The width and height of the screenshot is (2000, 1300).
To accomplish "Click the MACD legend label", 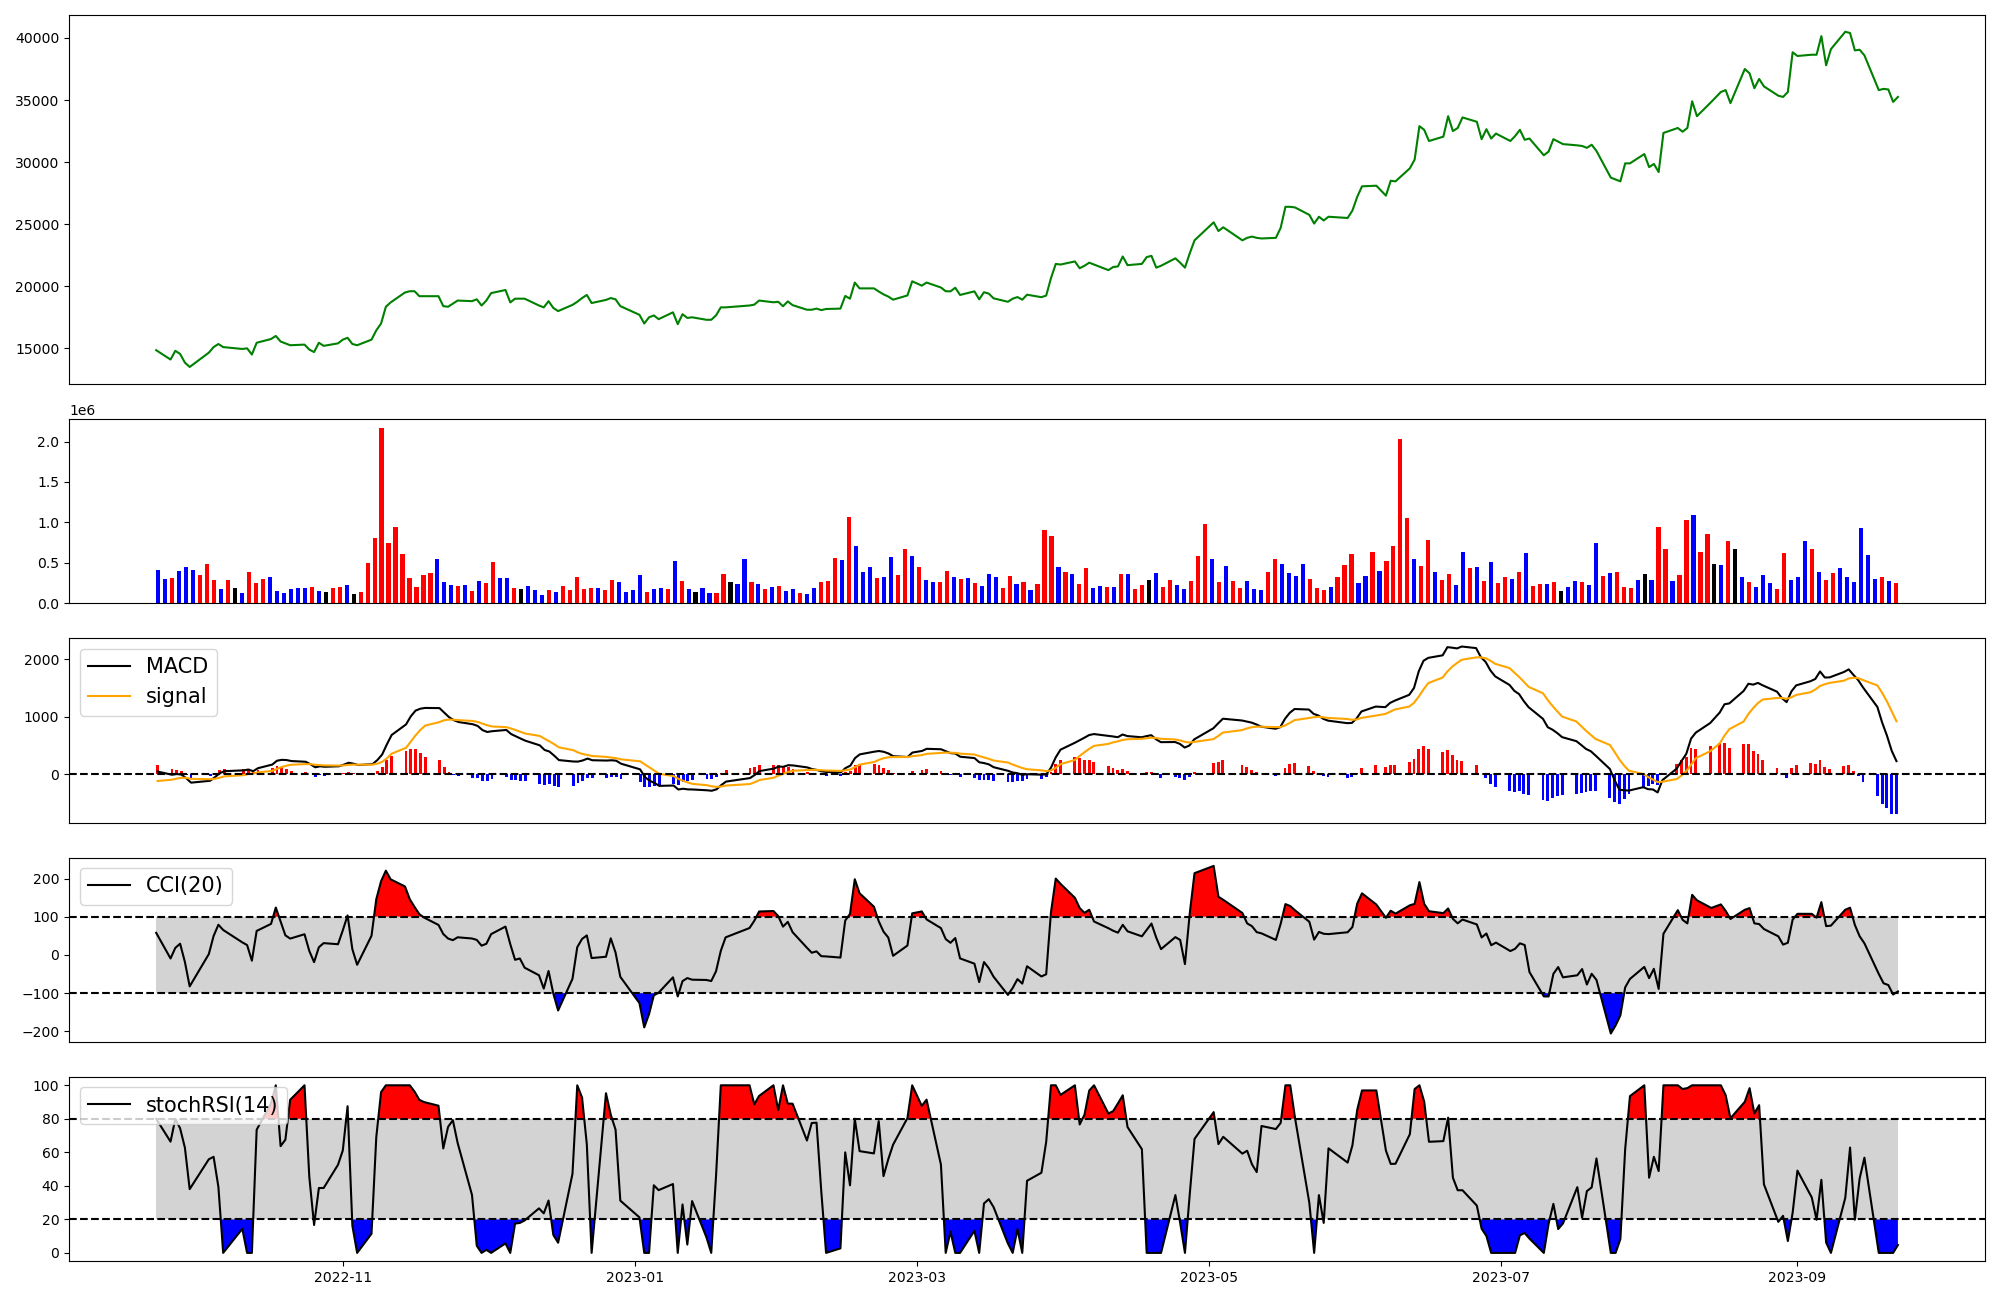I will pyautogui.click(x=176, y=666).
